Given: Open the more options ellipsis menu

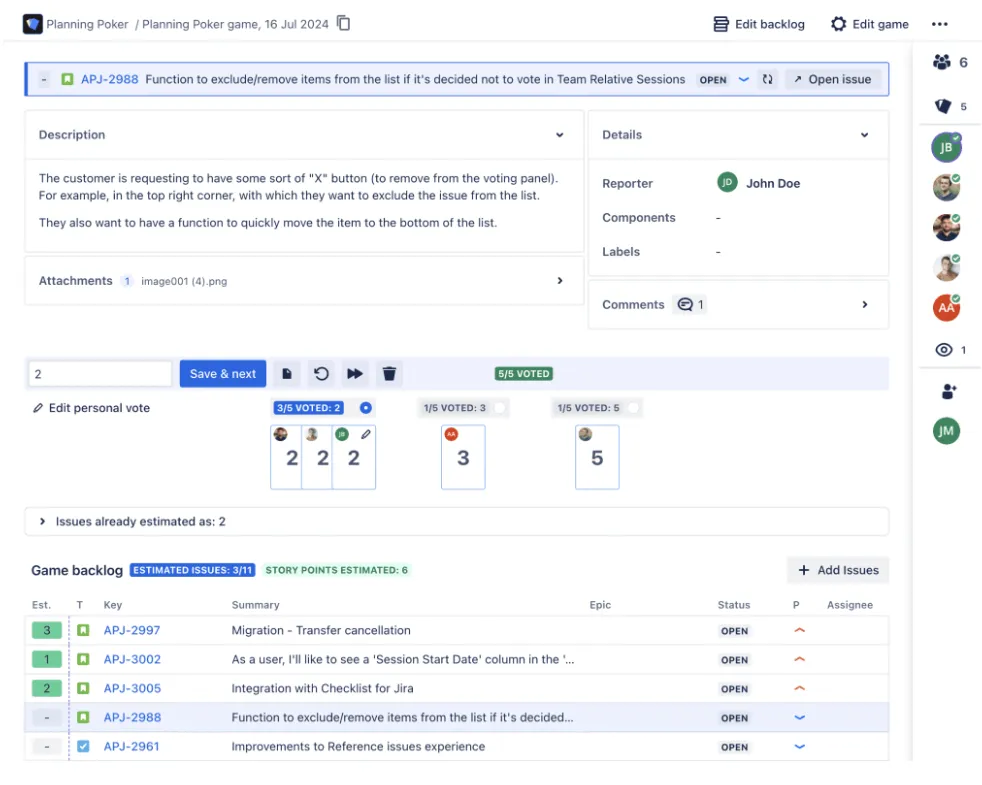Looking at the screenshot, I should (939, 24).
